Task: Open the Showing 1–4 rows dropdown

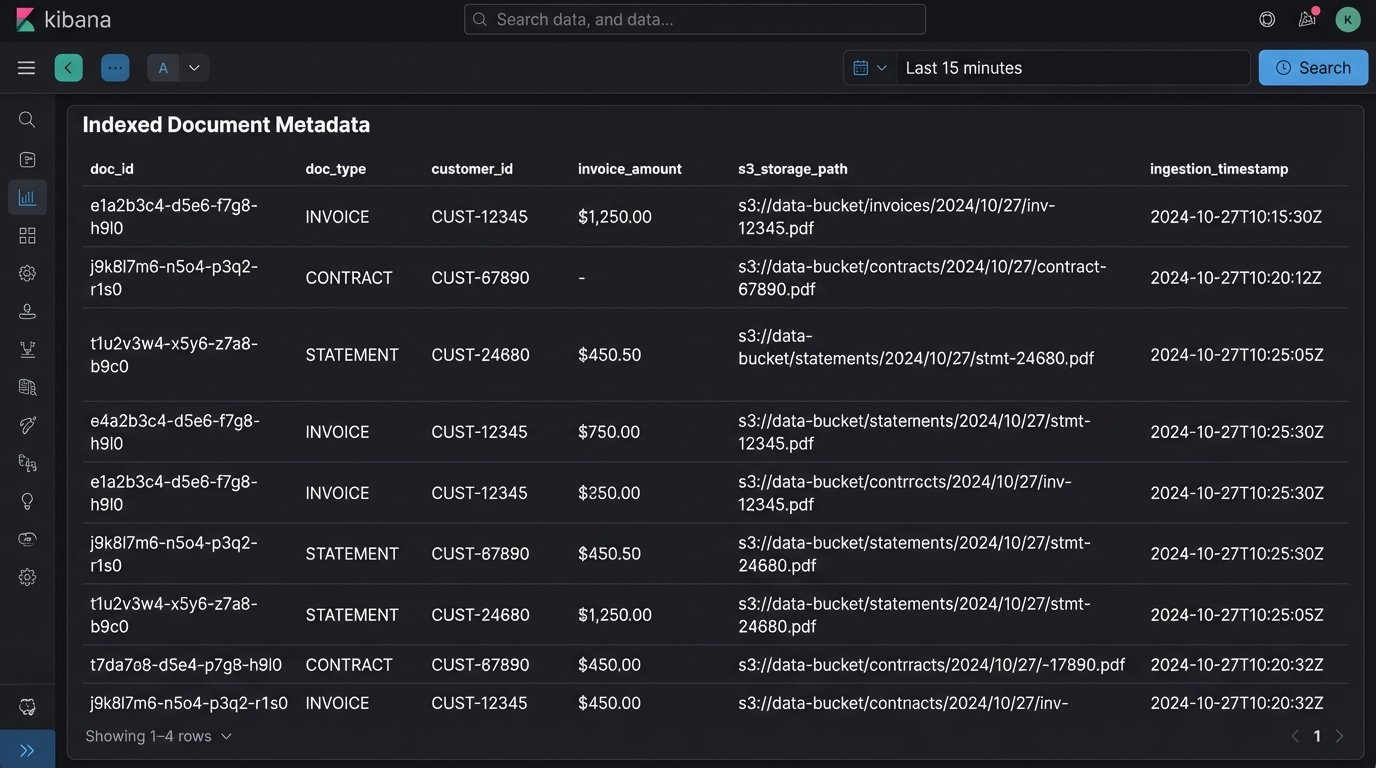Action: click(x=158, y=736)
